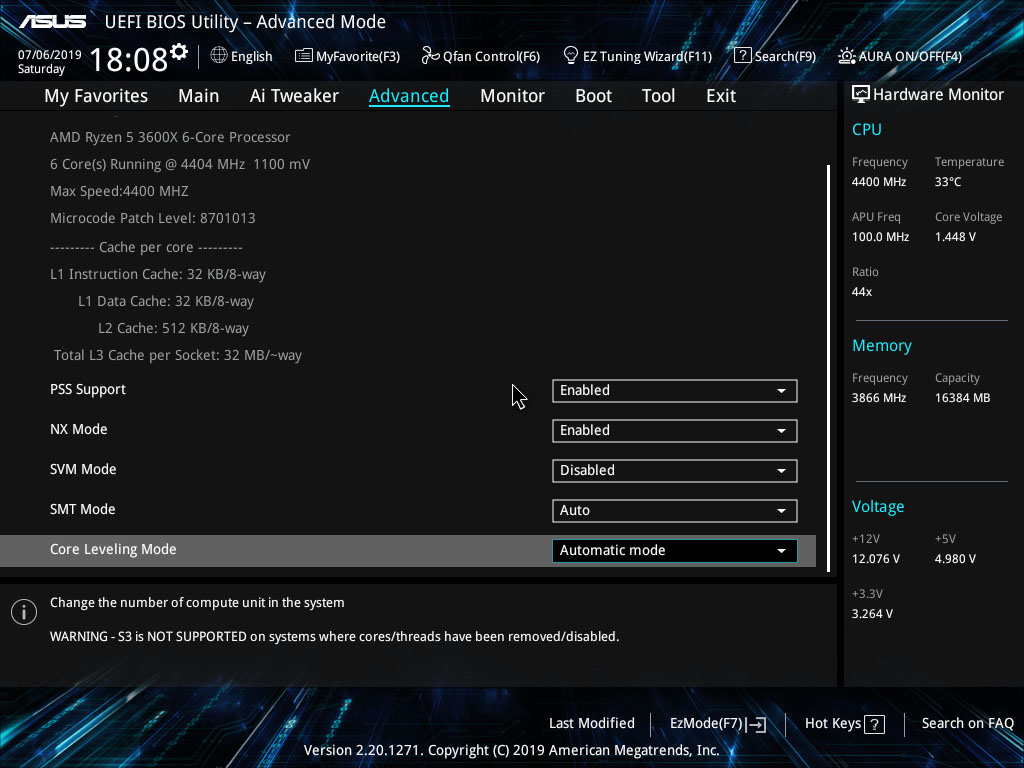Click Total L3 Cache per Socket text
Screen dimensions: 1024x768
pyautogui.click(x=178, y=355)
